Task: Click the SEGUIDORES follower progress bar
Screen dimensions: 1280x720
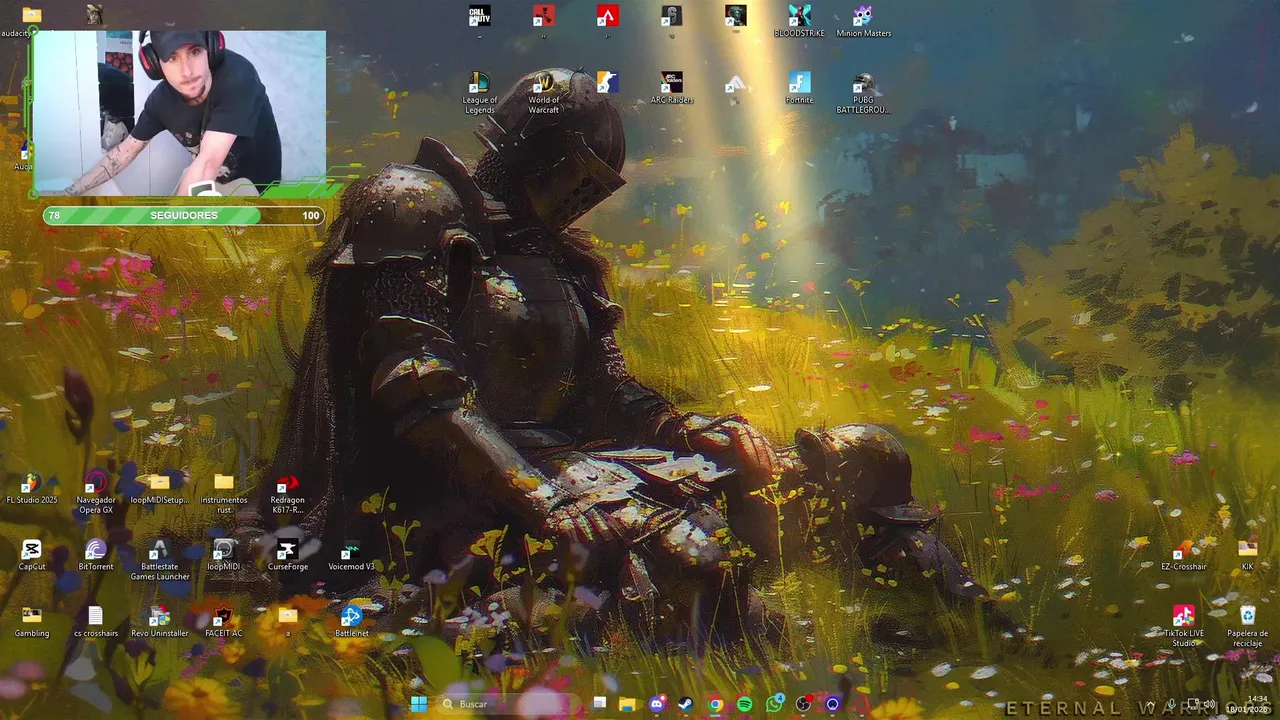Action: point(183,215)
